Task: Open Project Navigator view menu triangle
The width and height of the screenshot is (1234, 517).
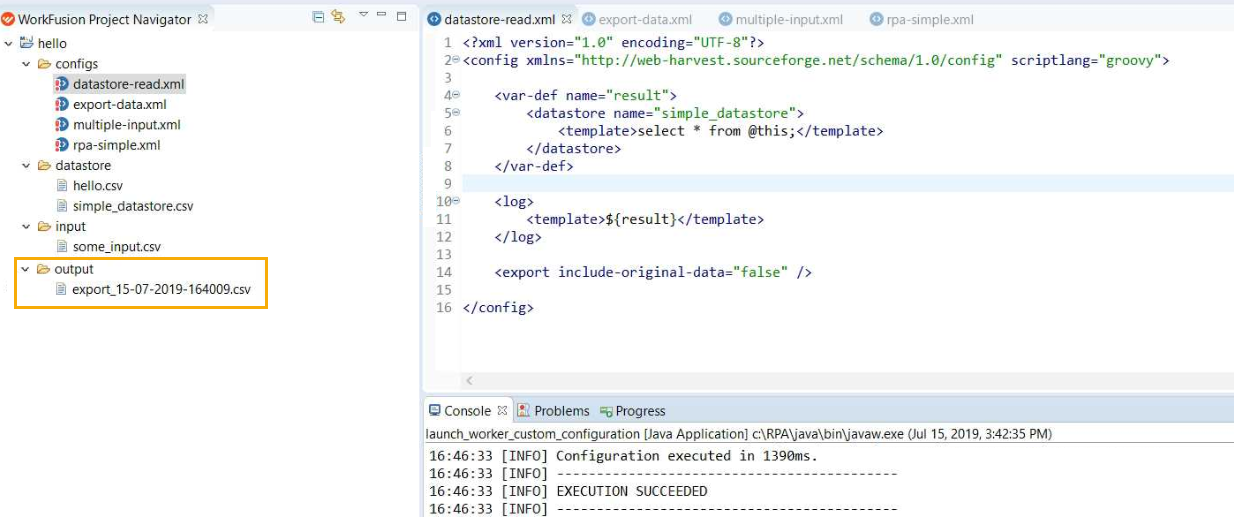Action: click(x=363, y=15)
